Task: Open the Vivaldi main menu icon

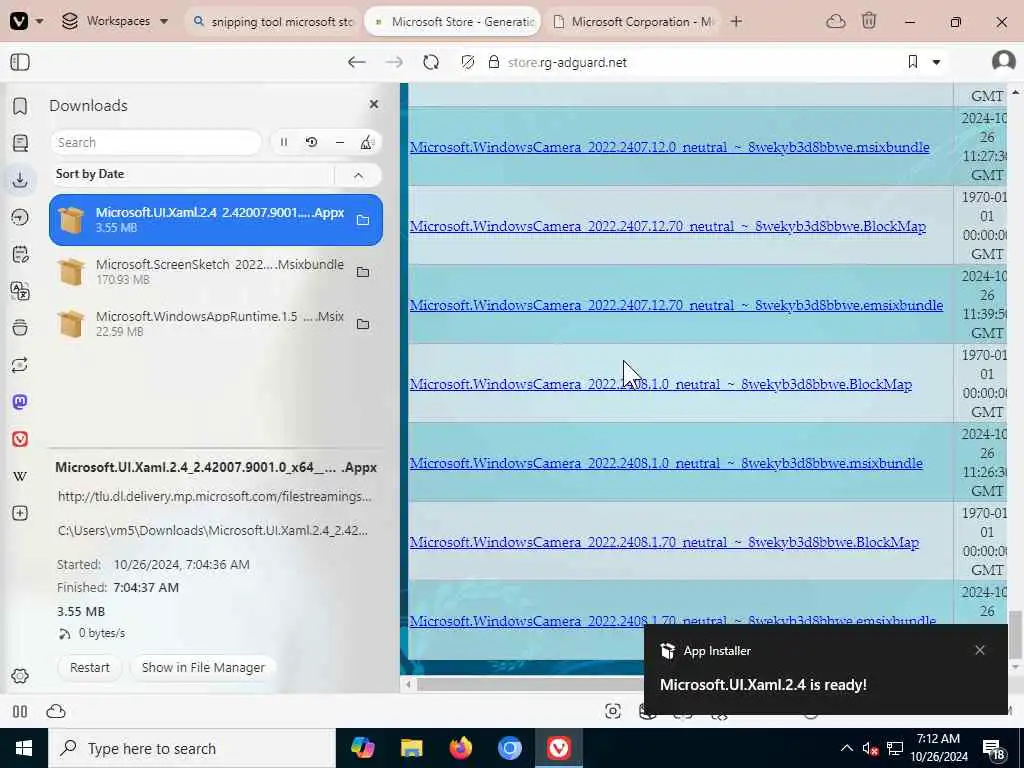Action: [19, 21]
